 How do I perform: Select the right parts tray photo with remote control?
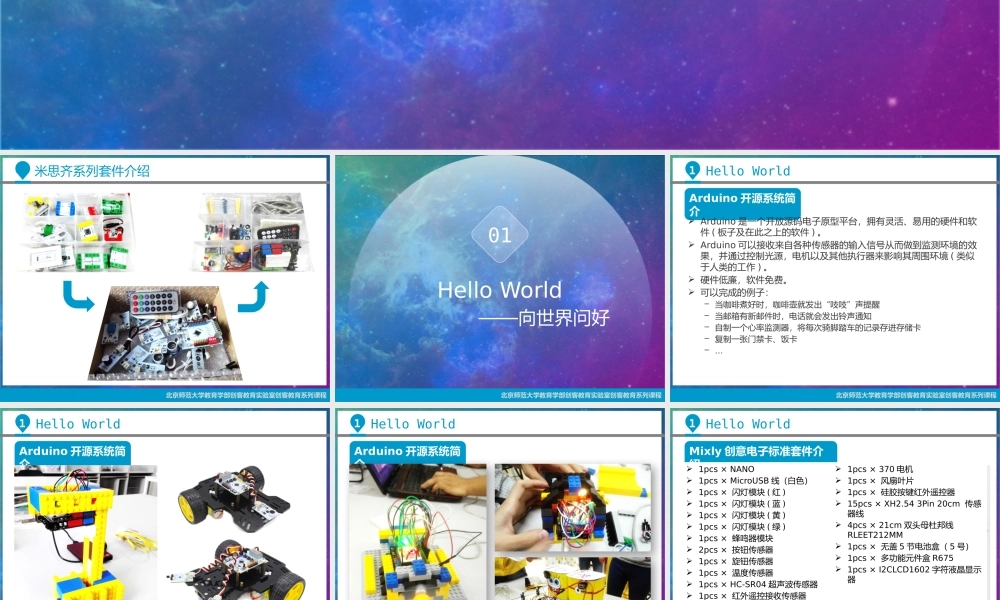[x=253, y=232]
